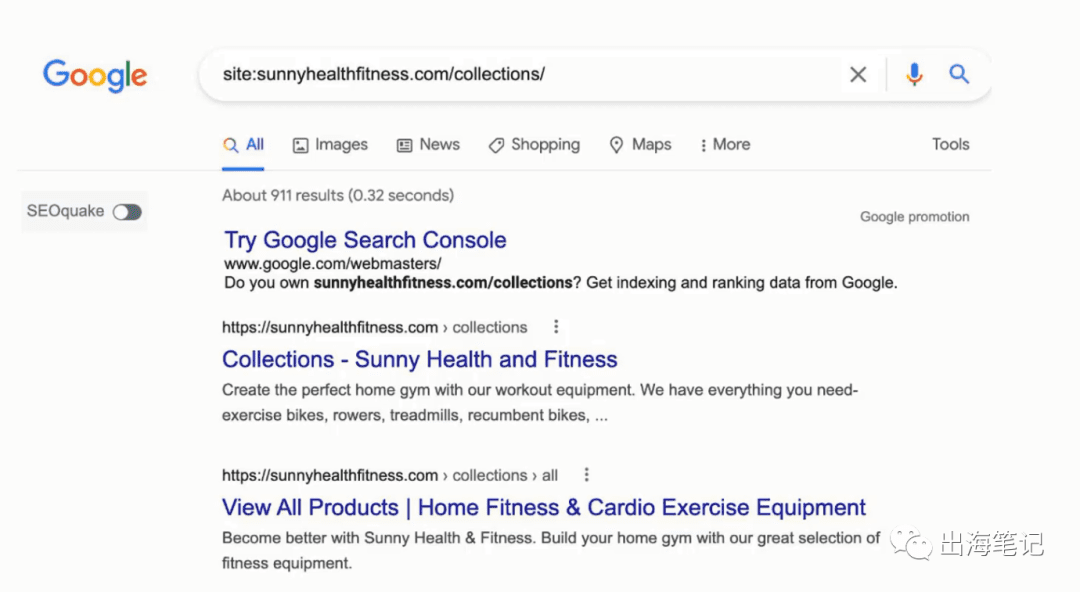
Task: Click the About 911 results text
Action: point(338,196)
